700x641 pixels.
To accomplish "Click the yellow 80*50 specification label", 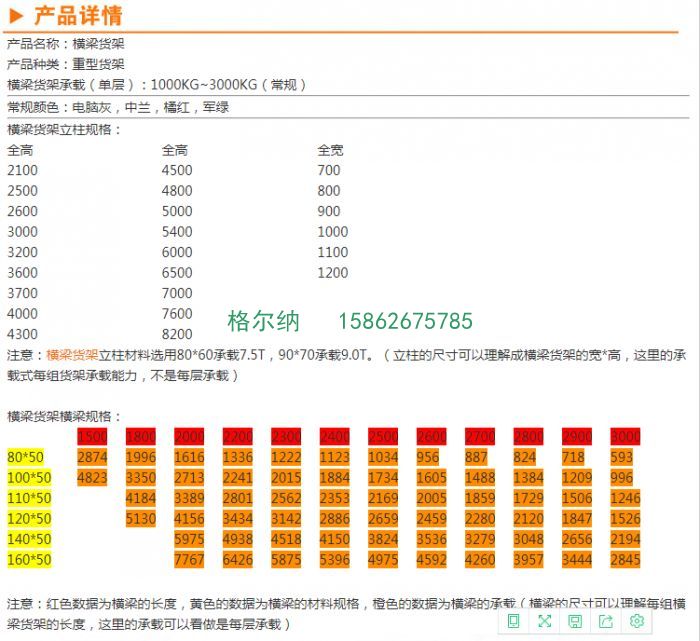I will [26, 457].
